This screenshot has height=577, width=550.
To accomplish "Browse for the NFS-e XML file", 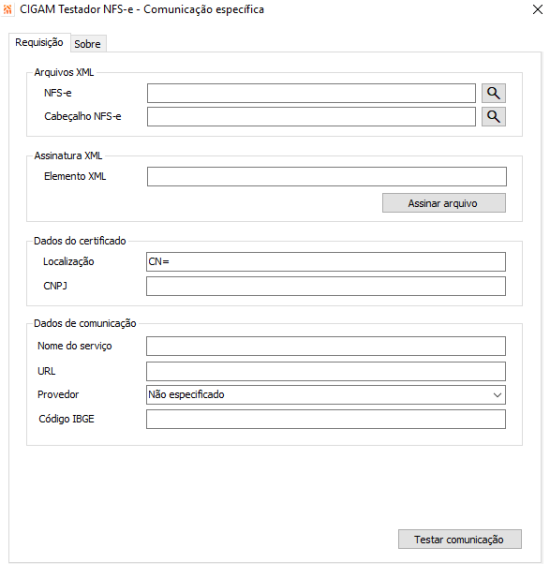I will click(x=493, y=93).
